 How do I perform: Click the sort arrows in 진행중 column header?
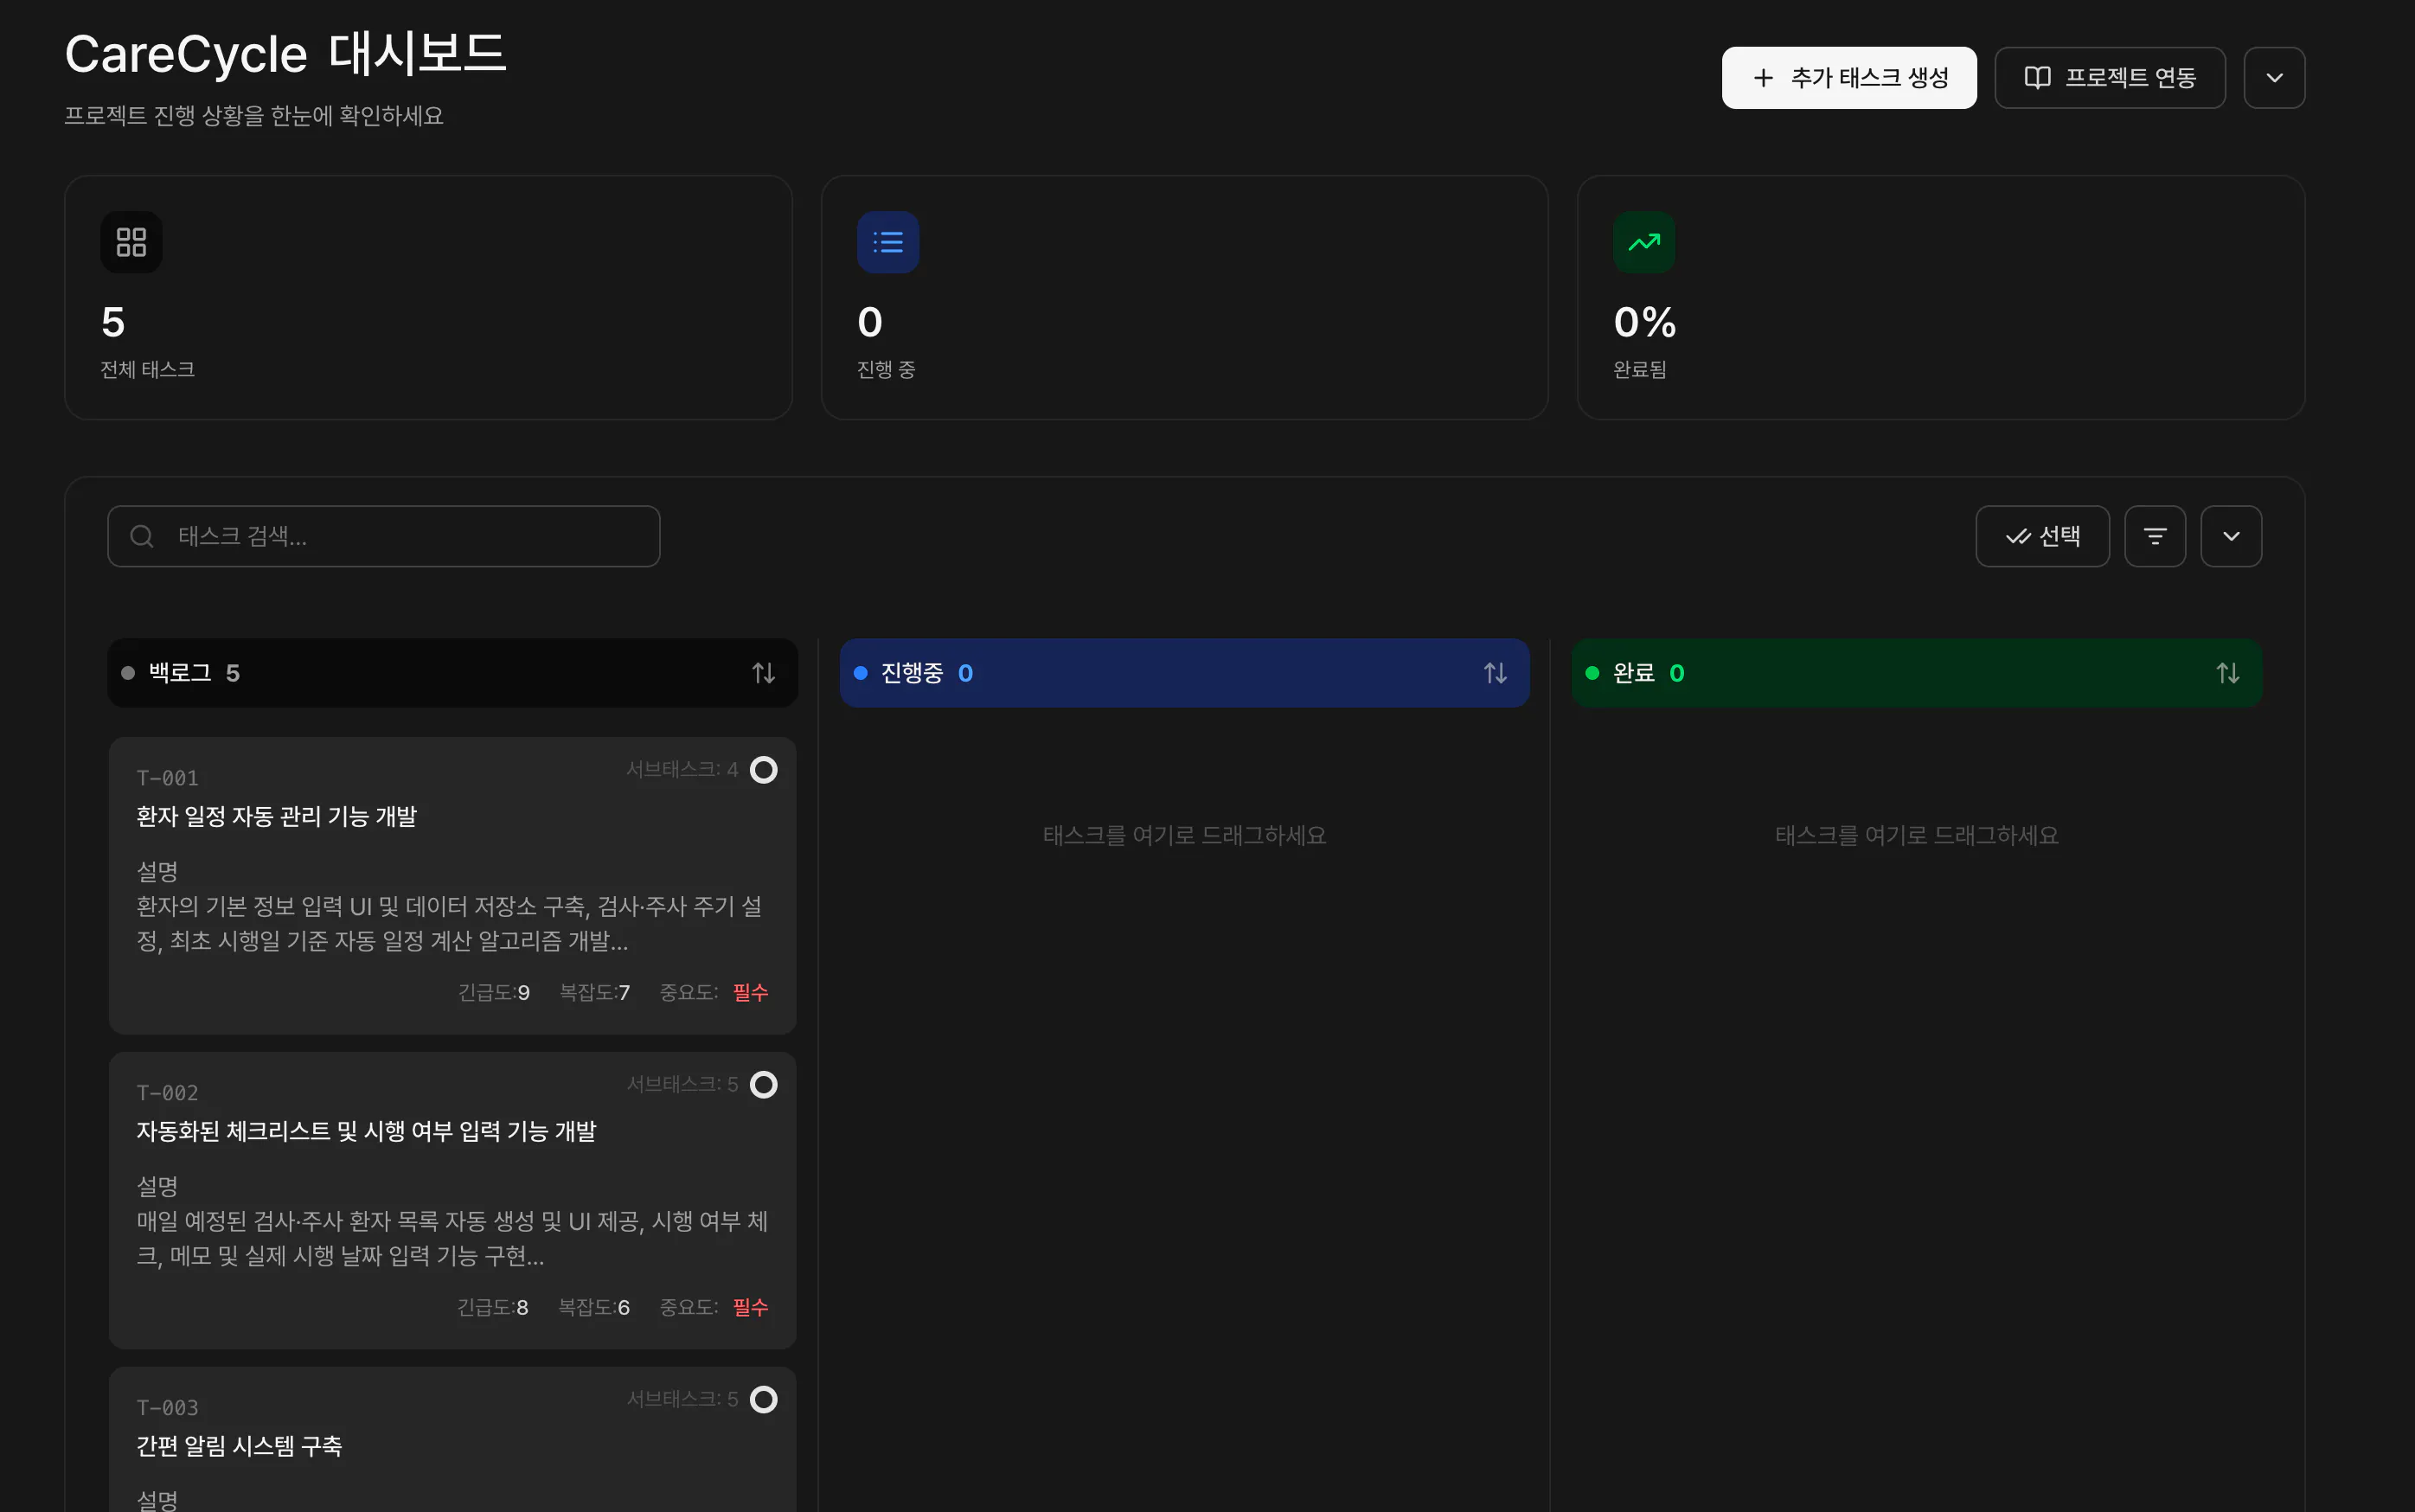click(x=1495, y=673)
